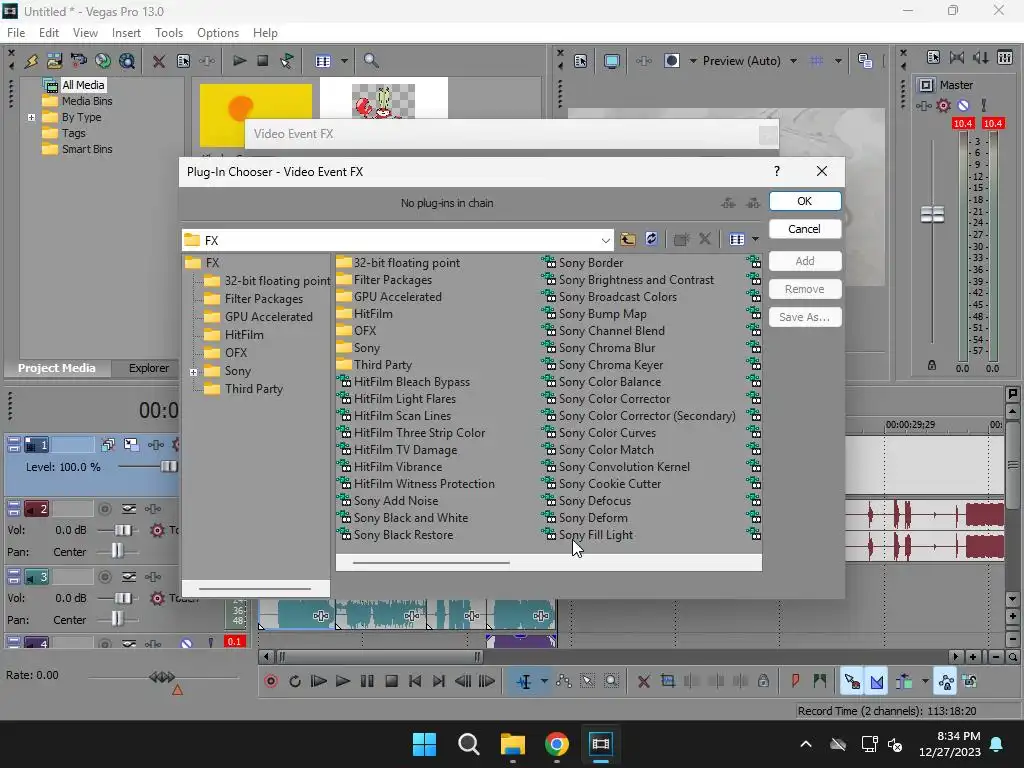1024x768 pixels.
Task: Toggle Arm for Record on track 2
Action: coord(104,509)
